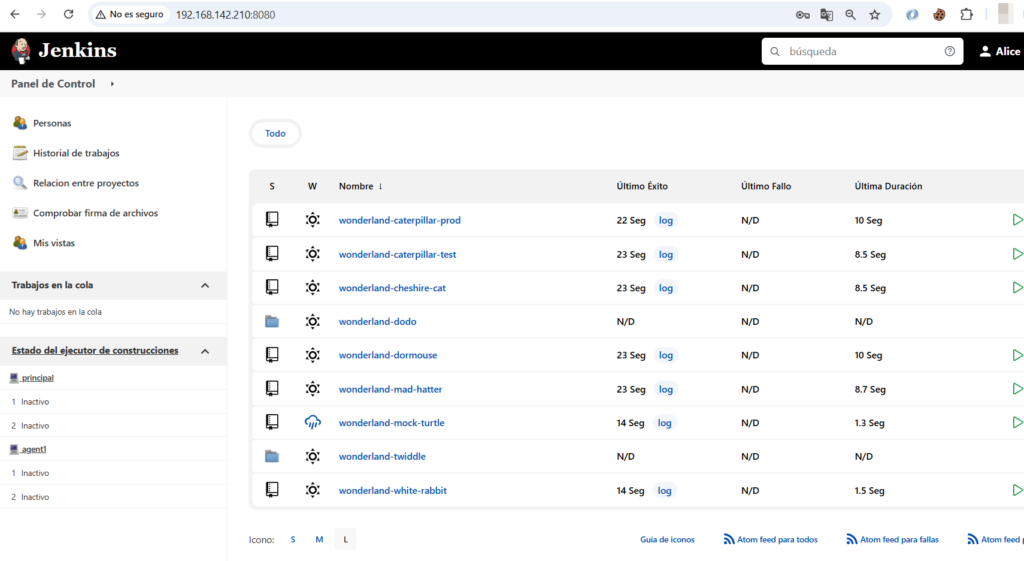Select medium icon size M
The height and width of the screenshot is (561, 1024).
(x=319, y=539)
